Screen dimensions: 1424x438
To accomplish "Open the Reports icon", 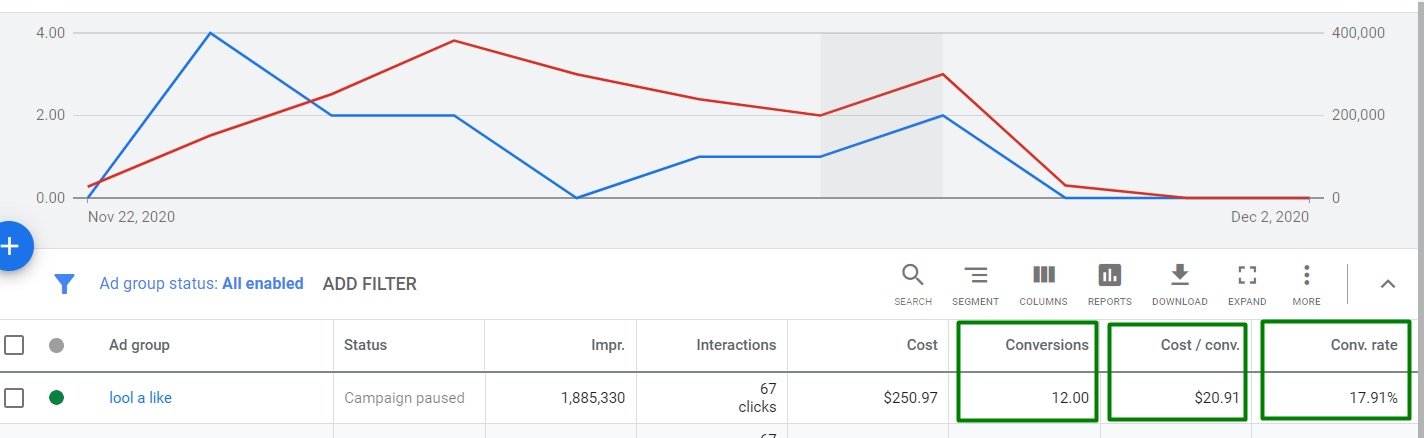I will [1109, 284].
